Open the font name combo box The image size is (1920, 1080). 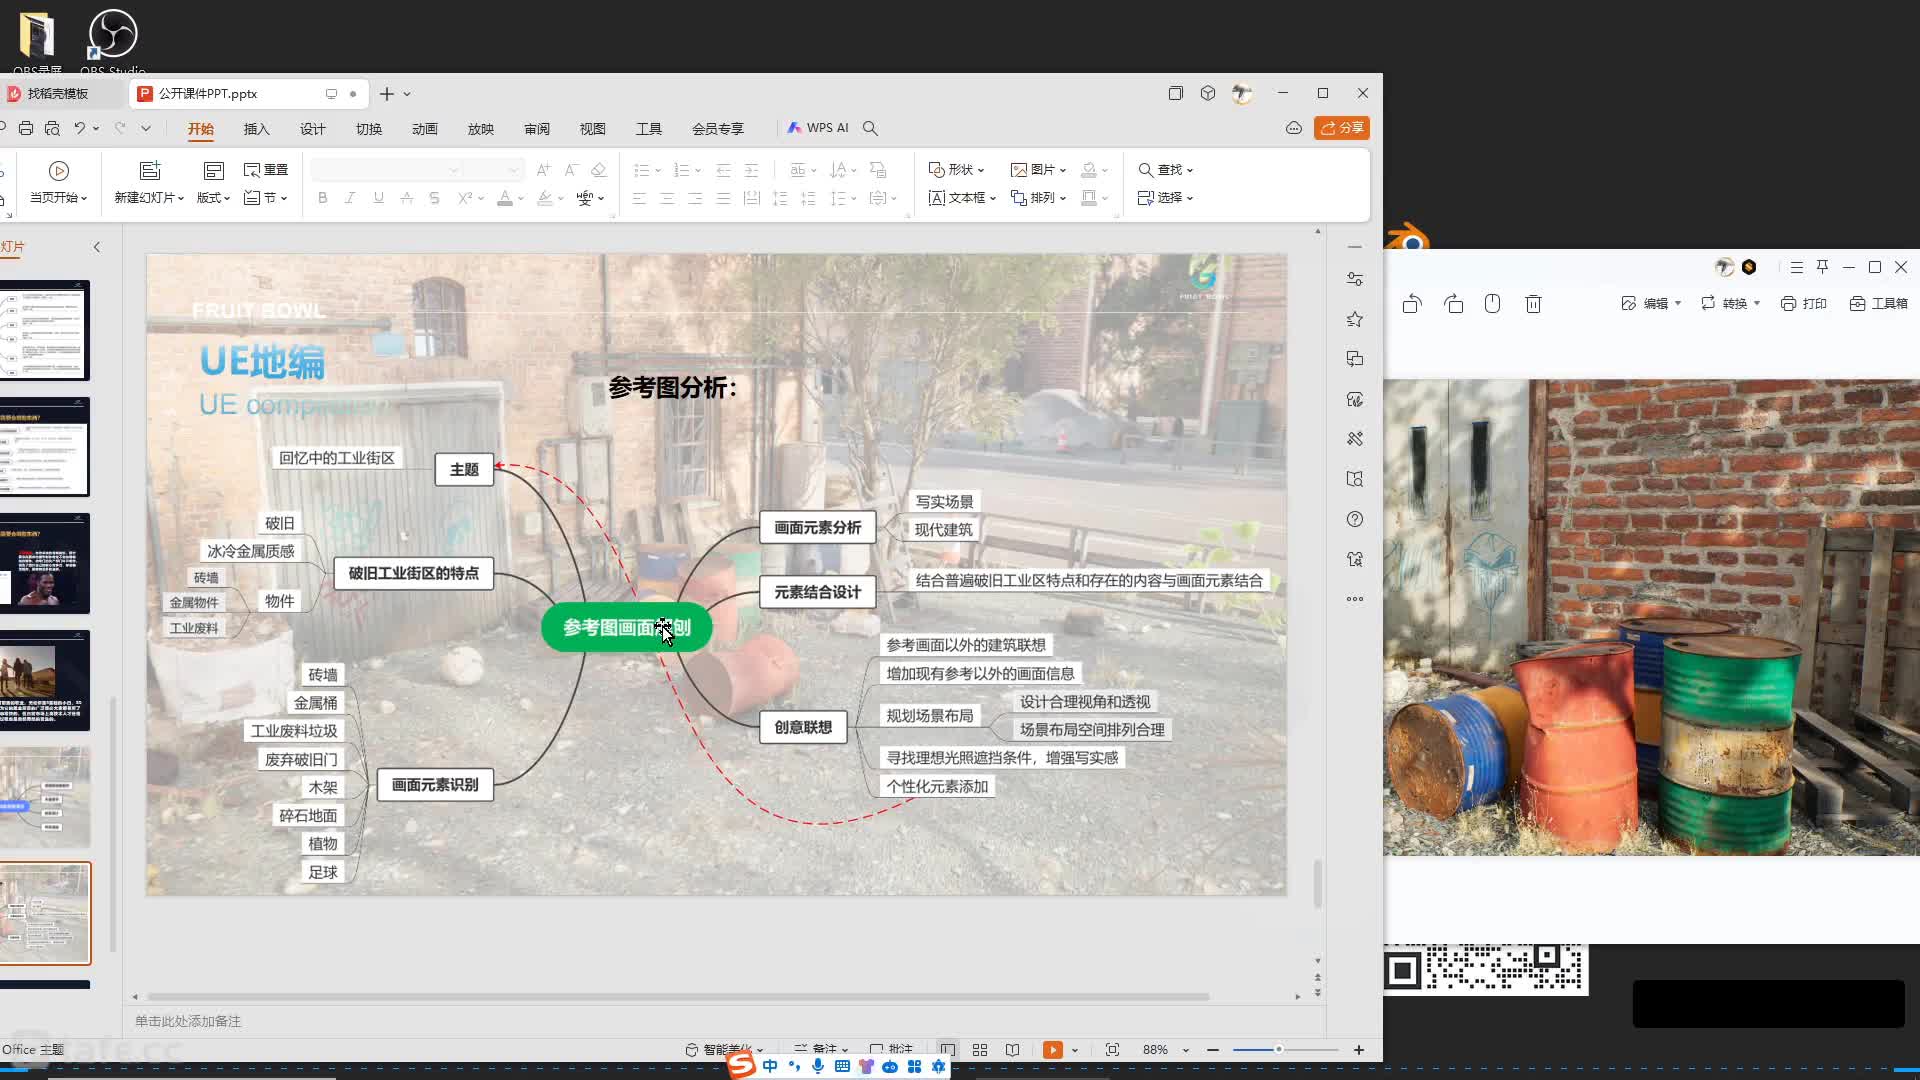(x=387, y=170)
